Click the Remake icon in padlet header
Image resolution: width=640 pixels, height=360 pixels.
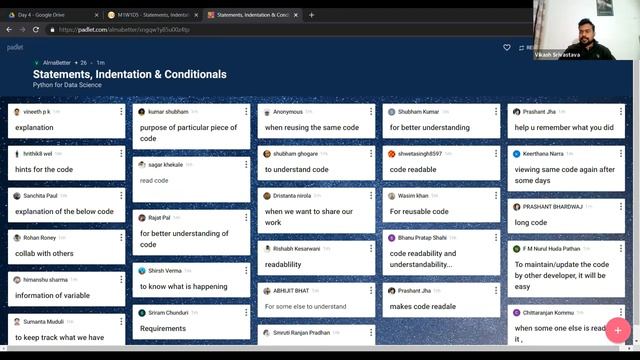pos(521,48)
